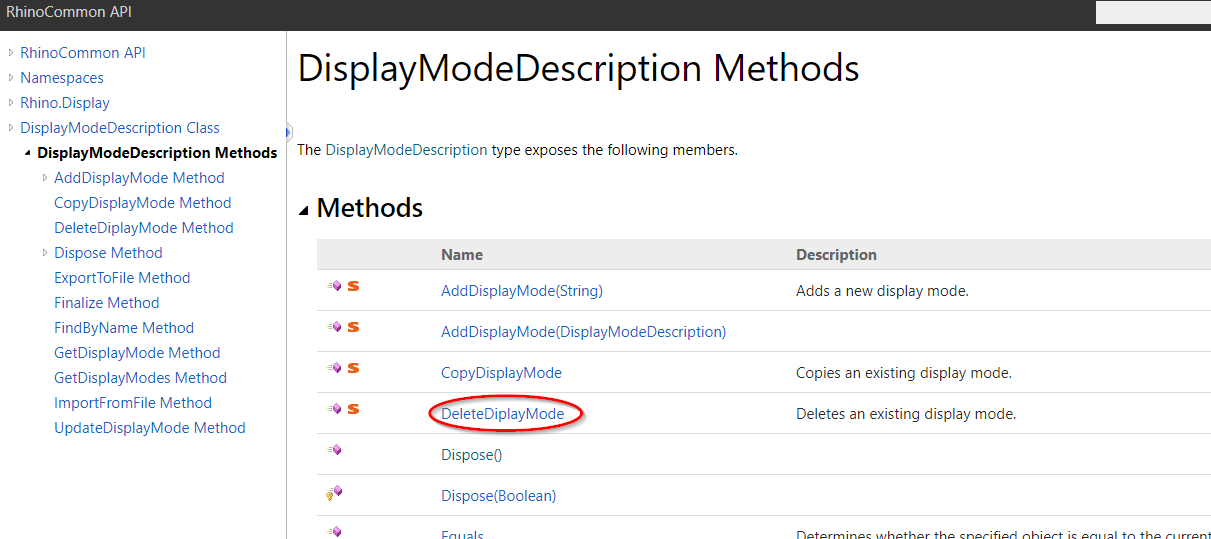
Task: Click 'Deletes an existing display mode.' description
Action: (906, 414)
